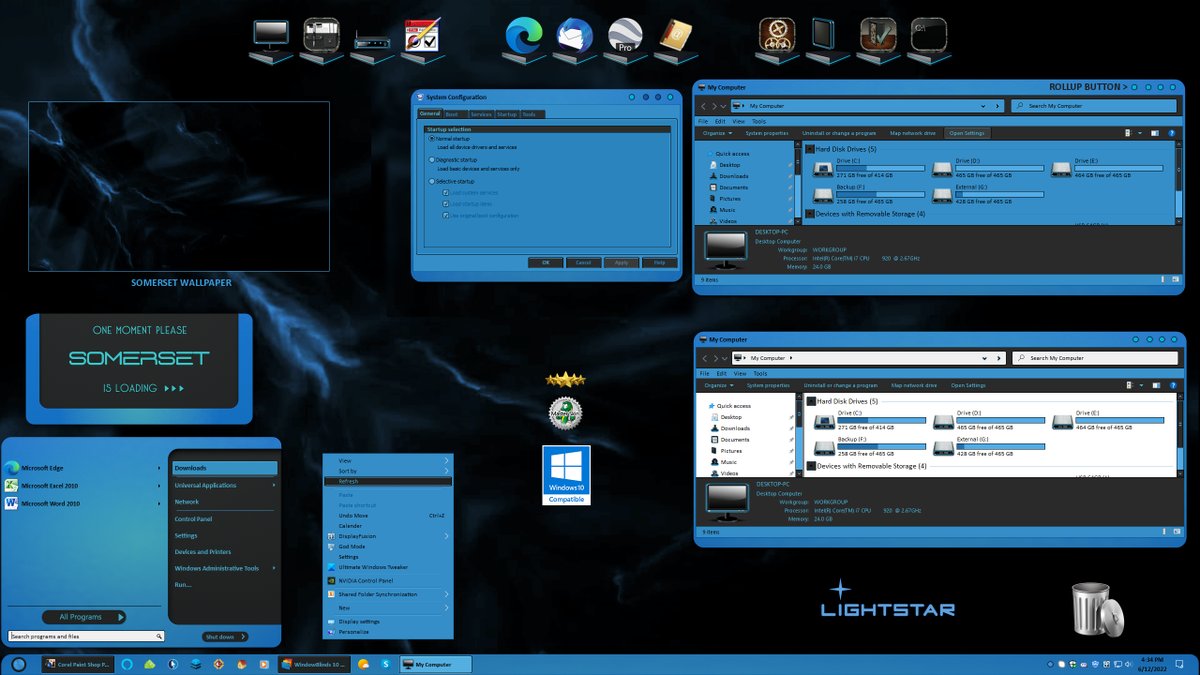Screen dimensions: 1200x675
Task: Click Cancel in System Configuration
Action: pos(583,262)
